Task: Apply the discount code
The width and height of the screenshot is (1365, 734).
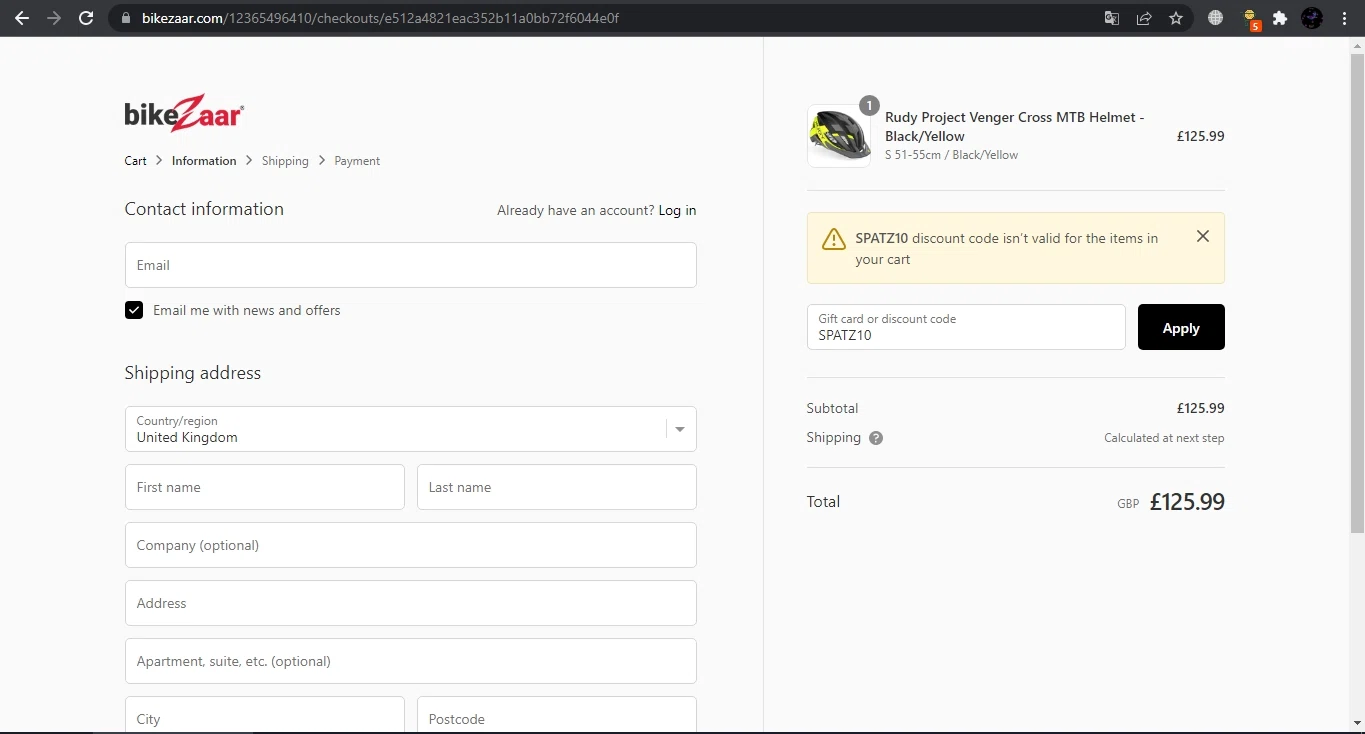Action: tap(1181, 327)
